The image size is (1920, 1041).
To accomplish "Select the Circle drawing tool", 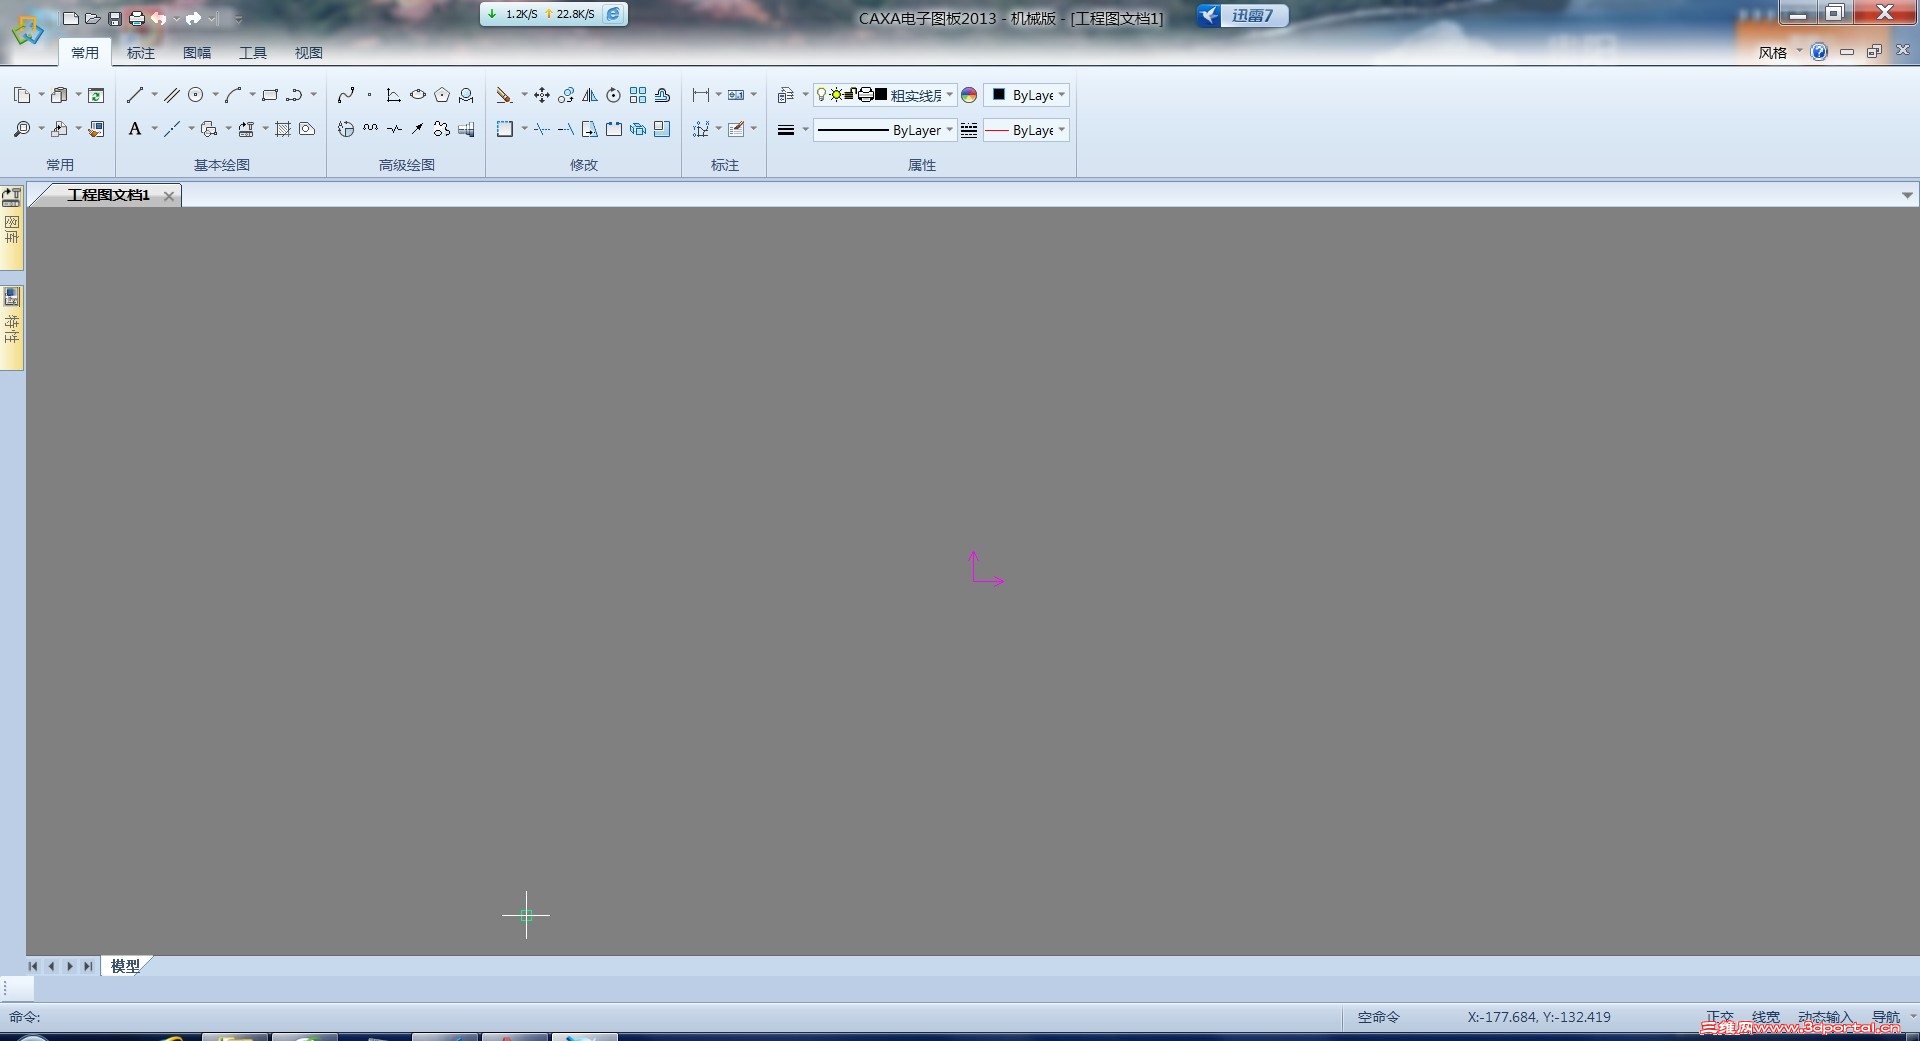I will pos(196,95).
